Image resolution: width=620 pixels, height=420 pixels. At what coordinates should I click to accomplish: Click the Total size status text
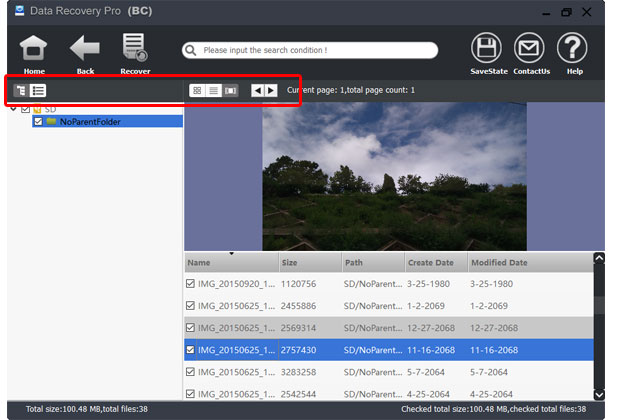point(87,409)
